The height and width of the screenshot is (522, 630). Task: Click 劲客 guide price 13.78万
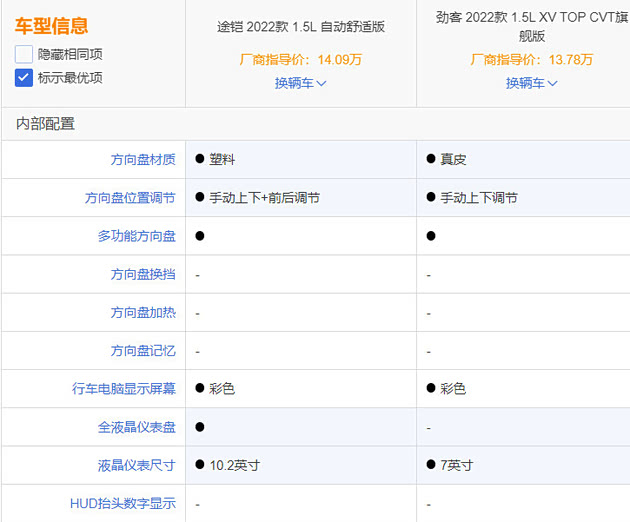(532, 60)
